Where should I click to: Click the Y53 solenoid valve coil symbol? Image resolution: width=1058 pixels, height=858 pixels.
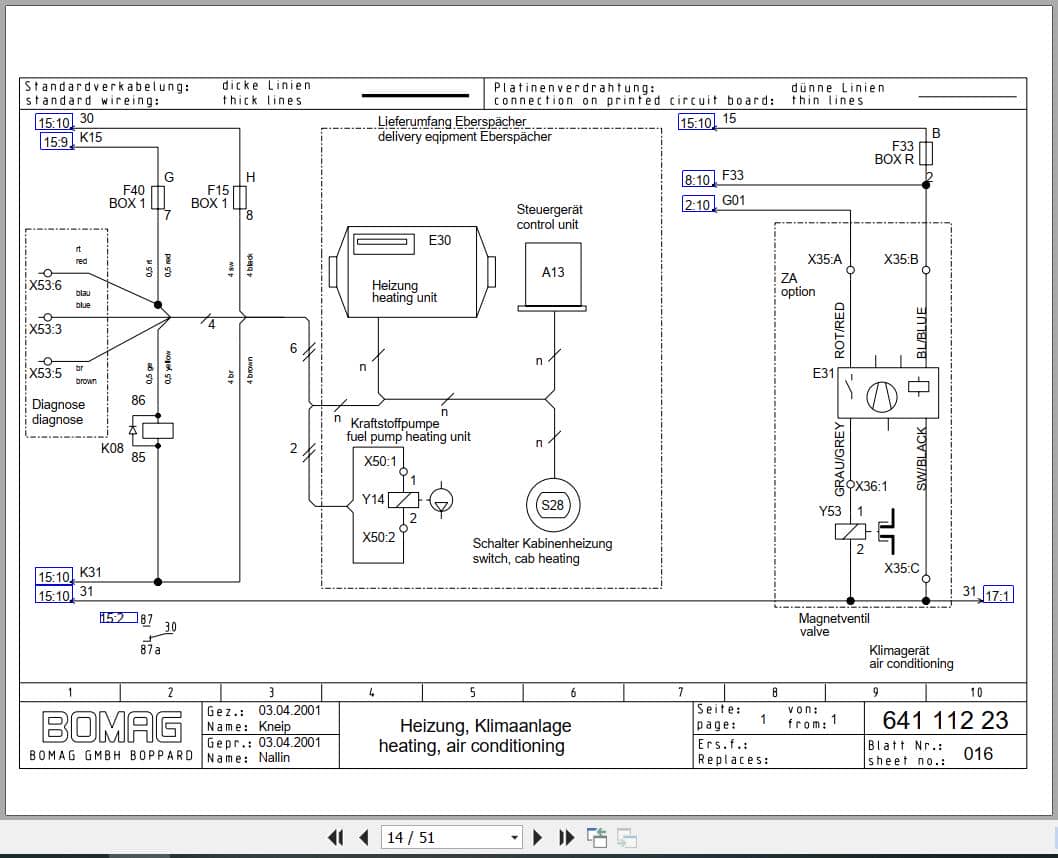pos(850,531)
